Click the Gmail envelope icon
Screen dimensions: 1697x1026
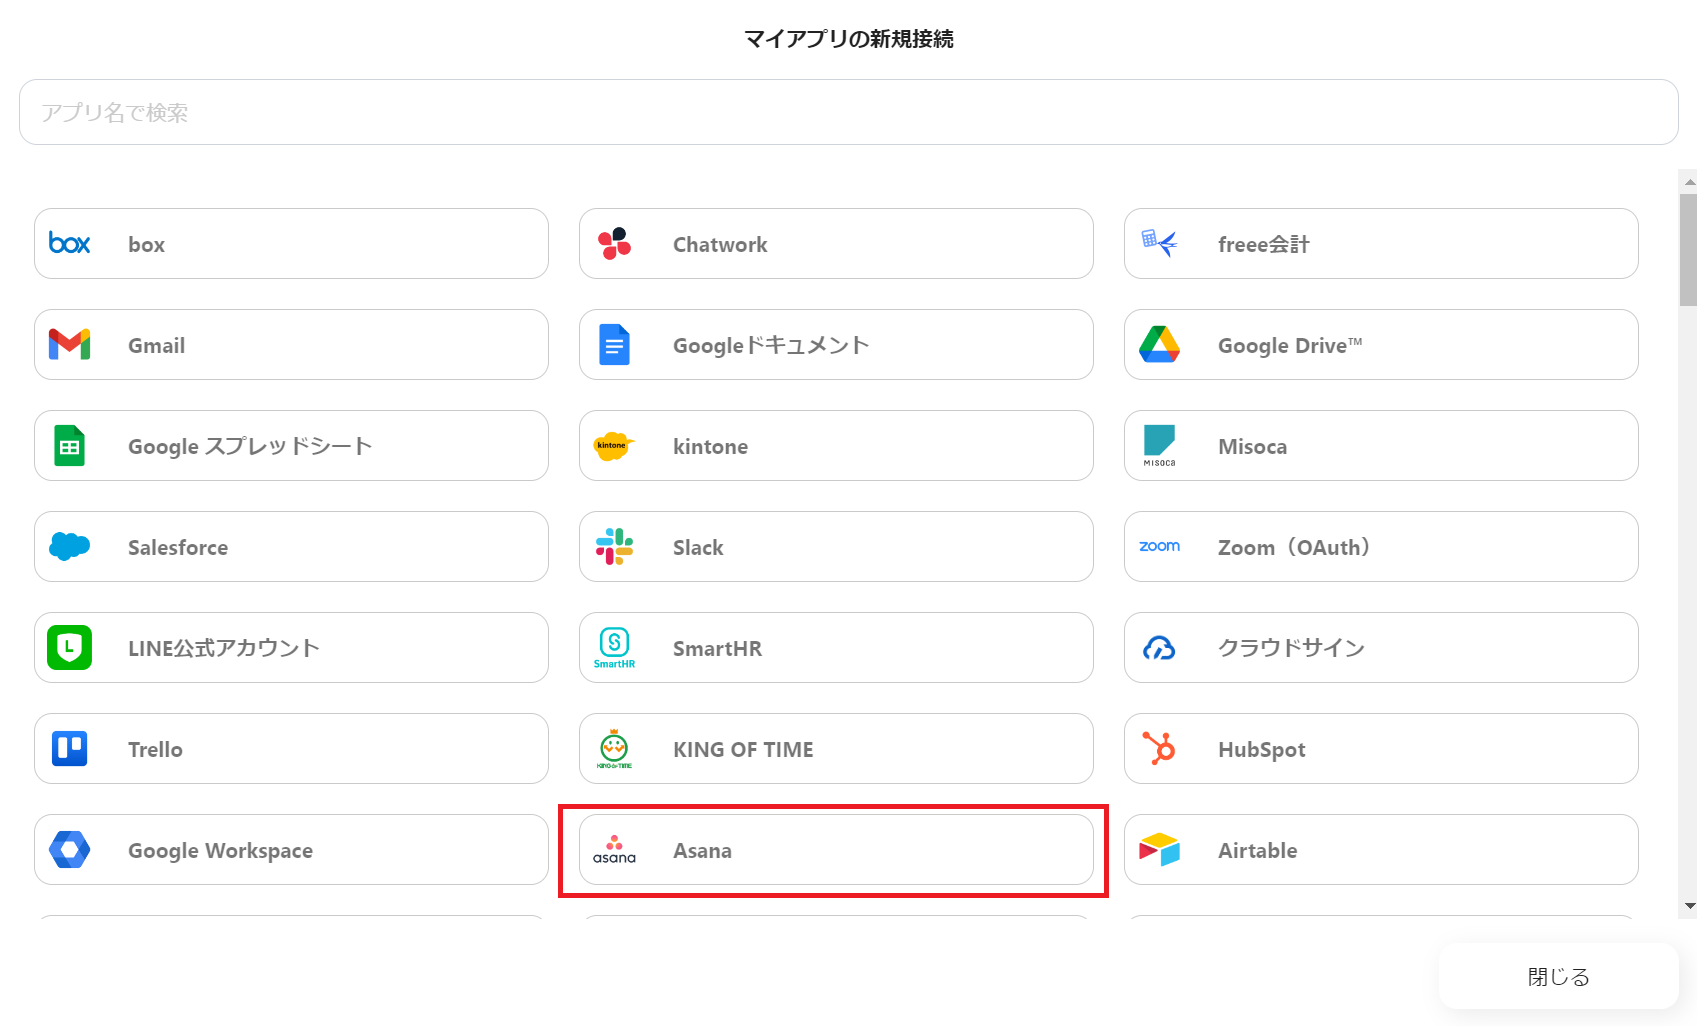point(69,345)
